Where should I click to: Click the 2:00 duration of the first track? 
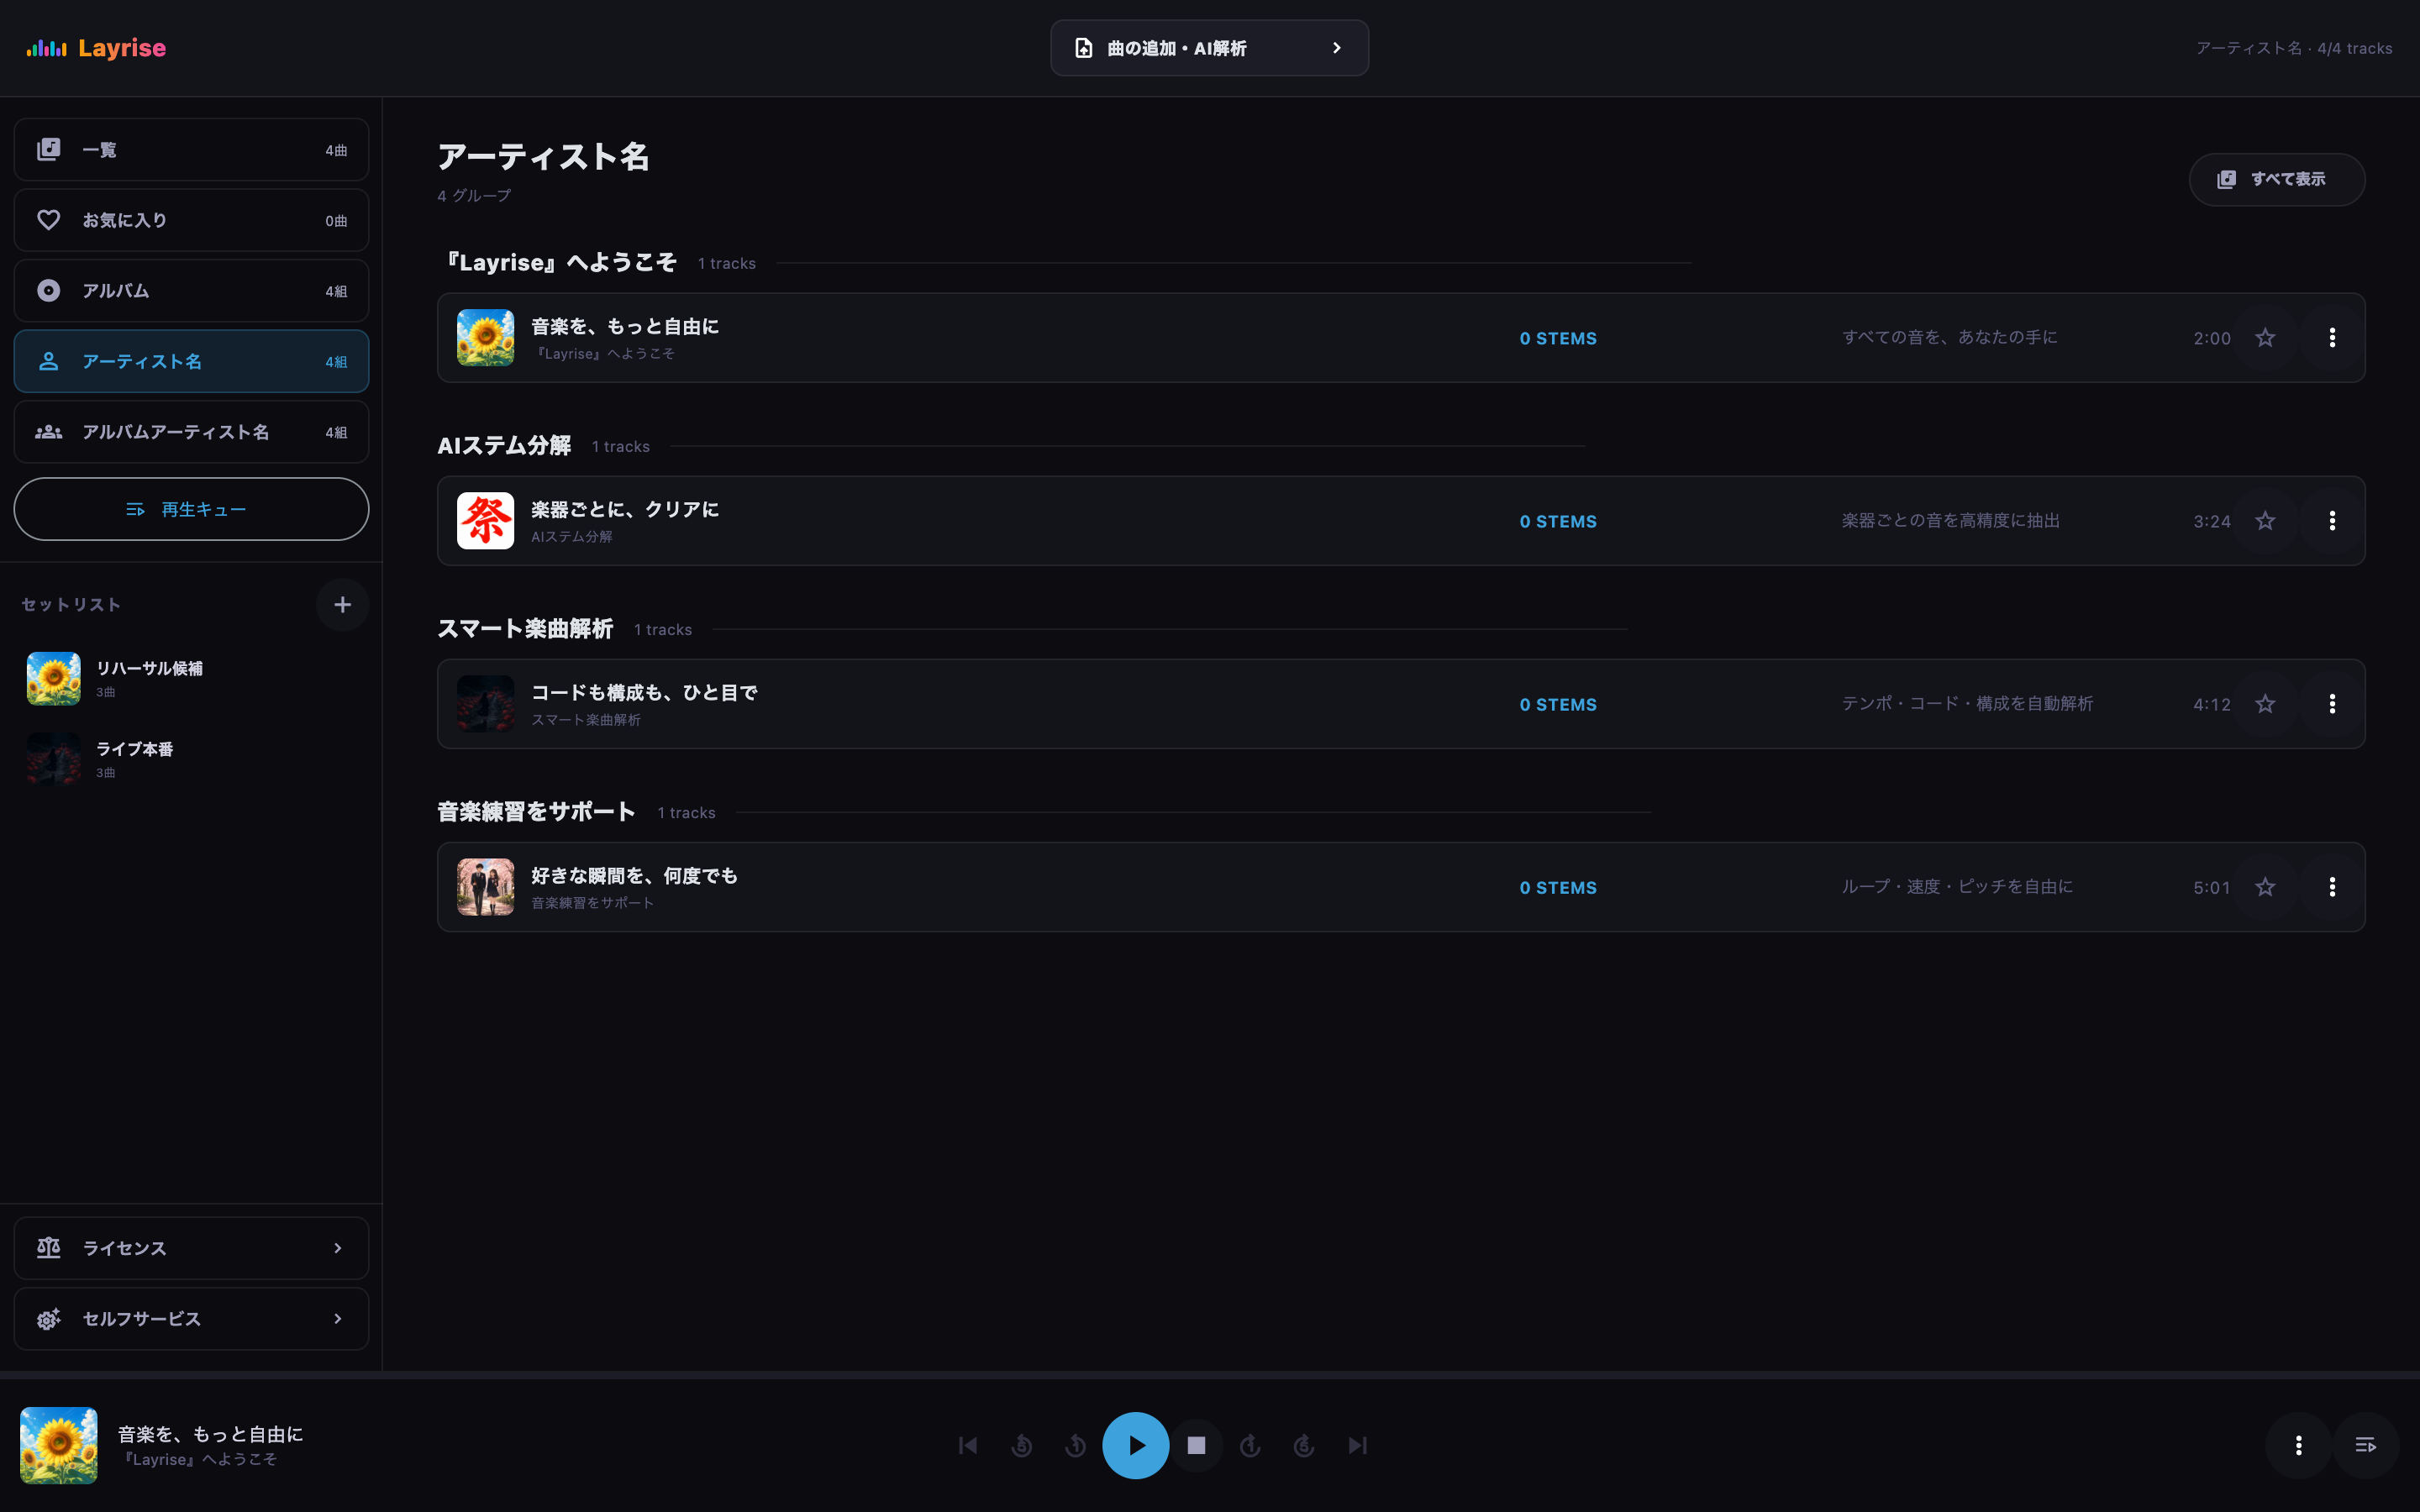pos(2211,339)
